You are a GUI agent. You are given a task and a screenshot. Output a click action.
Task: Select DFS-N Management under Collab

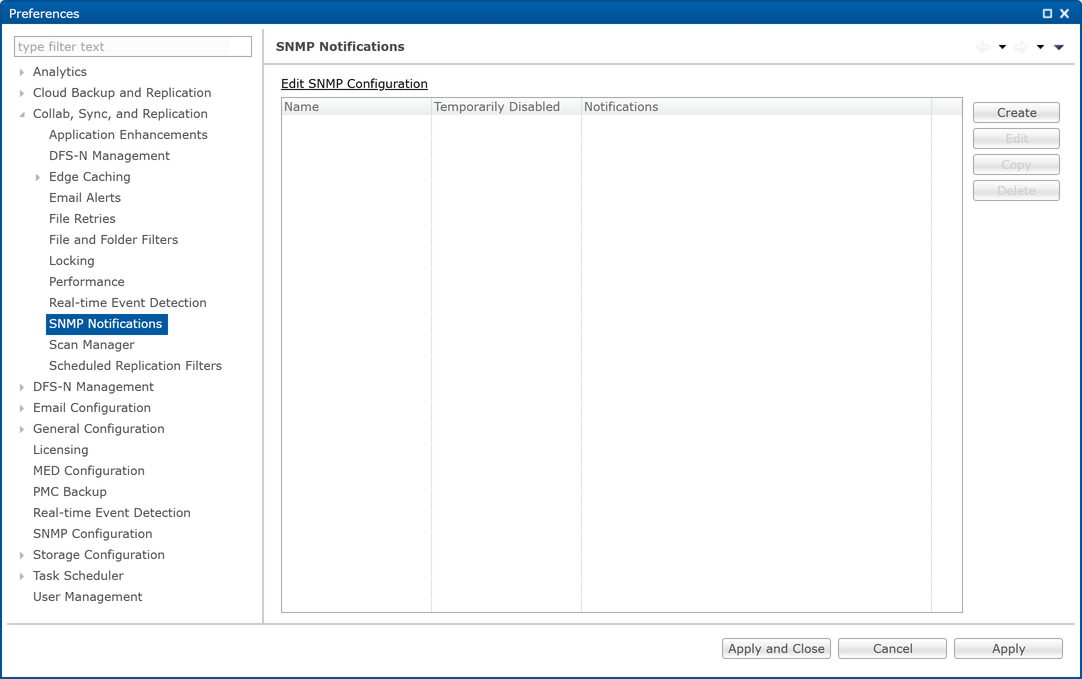click(109, 156)
